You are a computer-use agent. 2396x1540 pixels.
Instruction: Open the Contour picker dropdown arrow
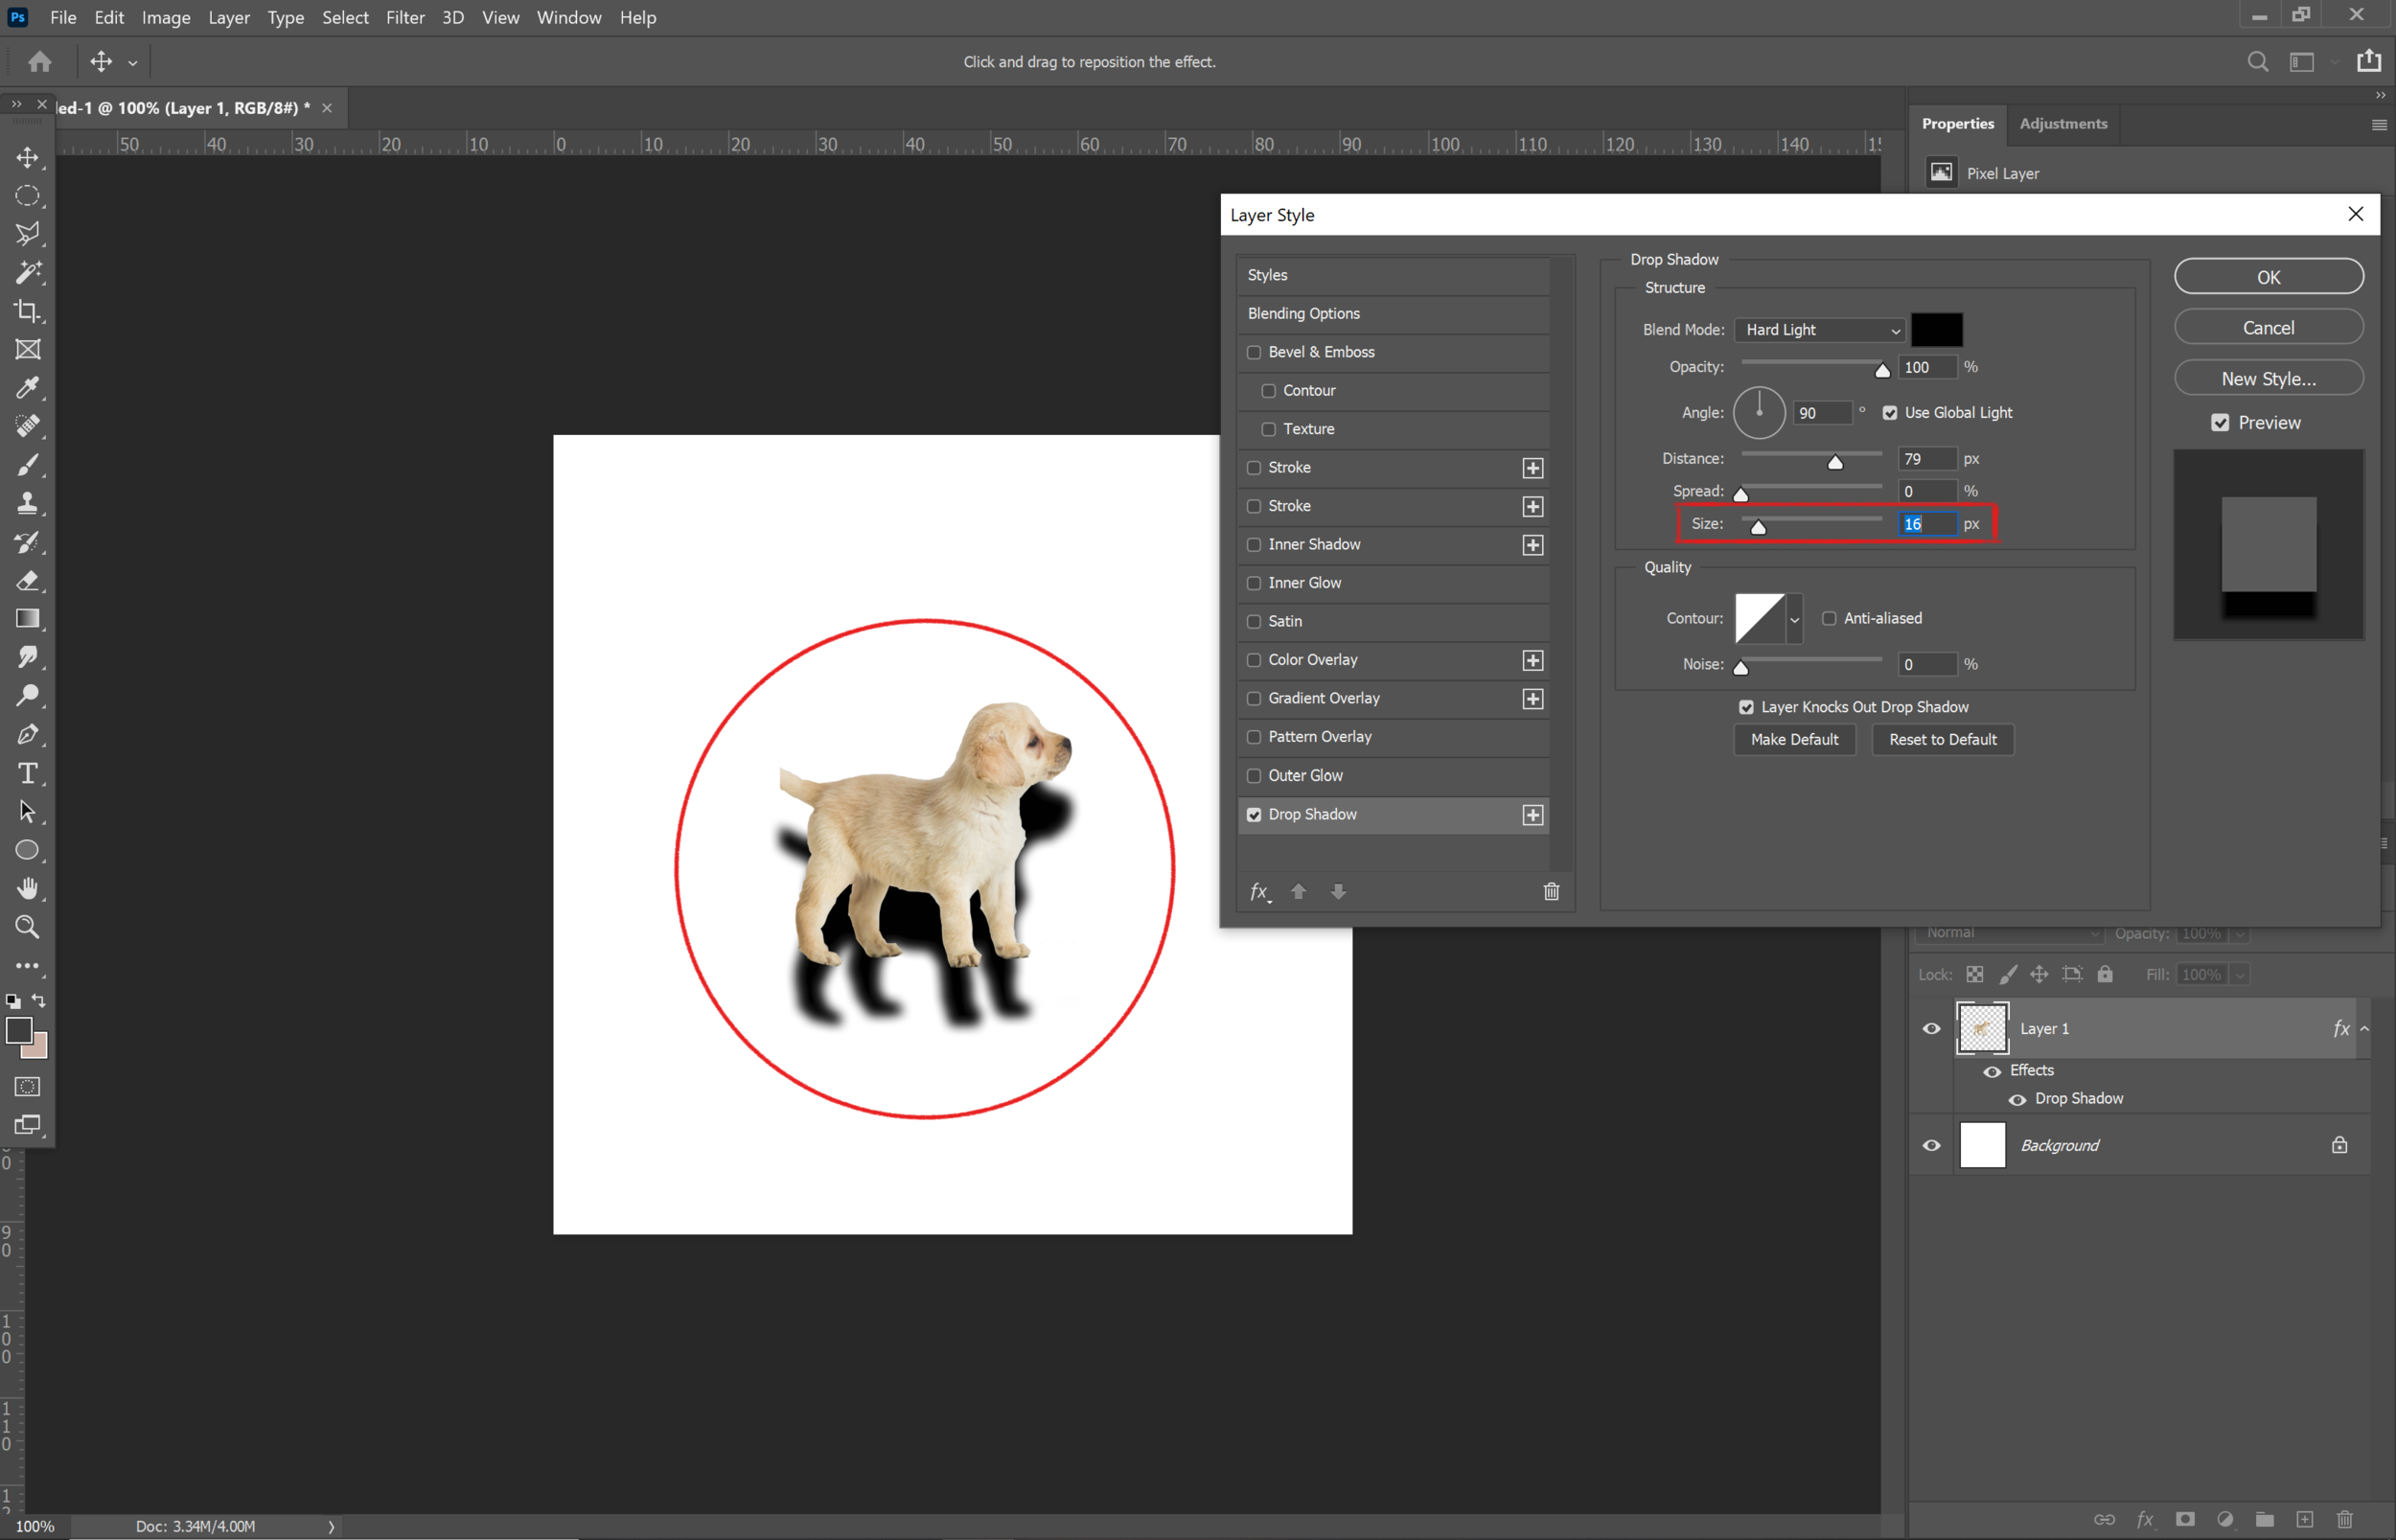[1794, 620]
